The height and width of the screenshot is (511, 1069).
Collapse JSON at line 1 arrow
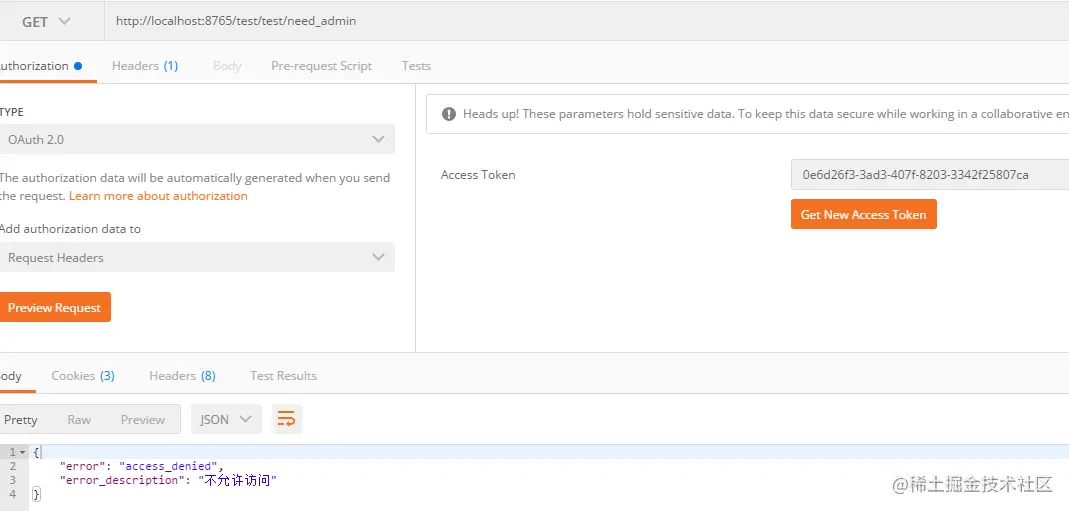(22, 452)
